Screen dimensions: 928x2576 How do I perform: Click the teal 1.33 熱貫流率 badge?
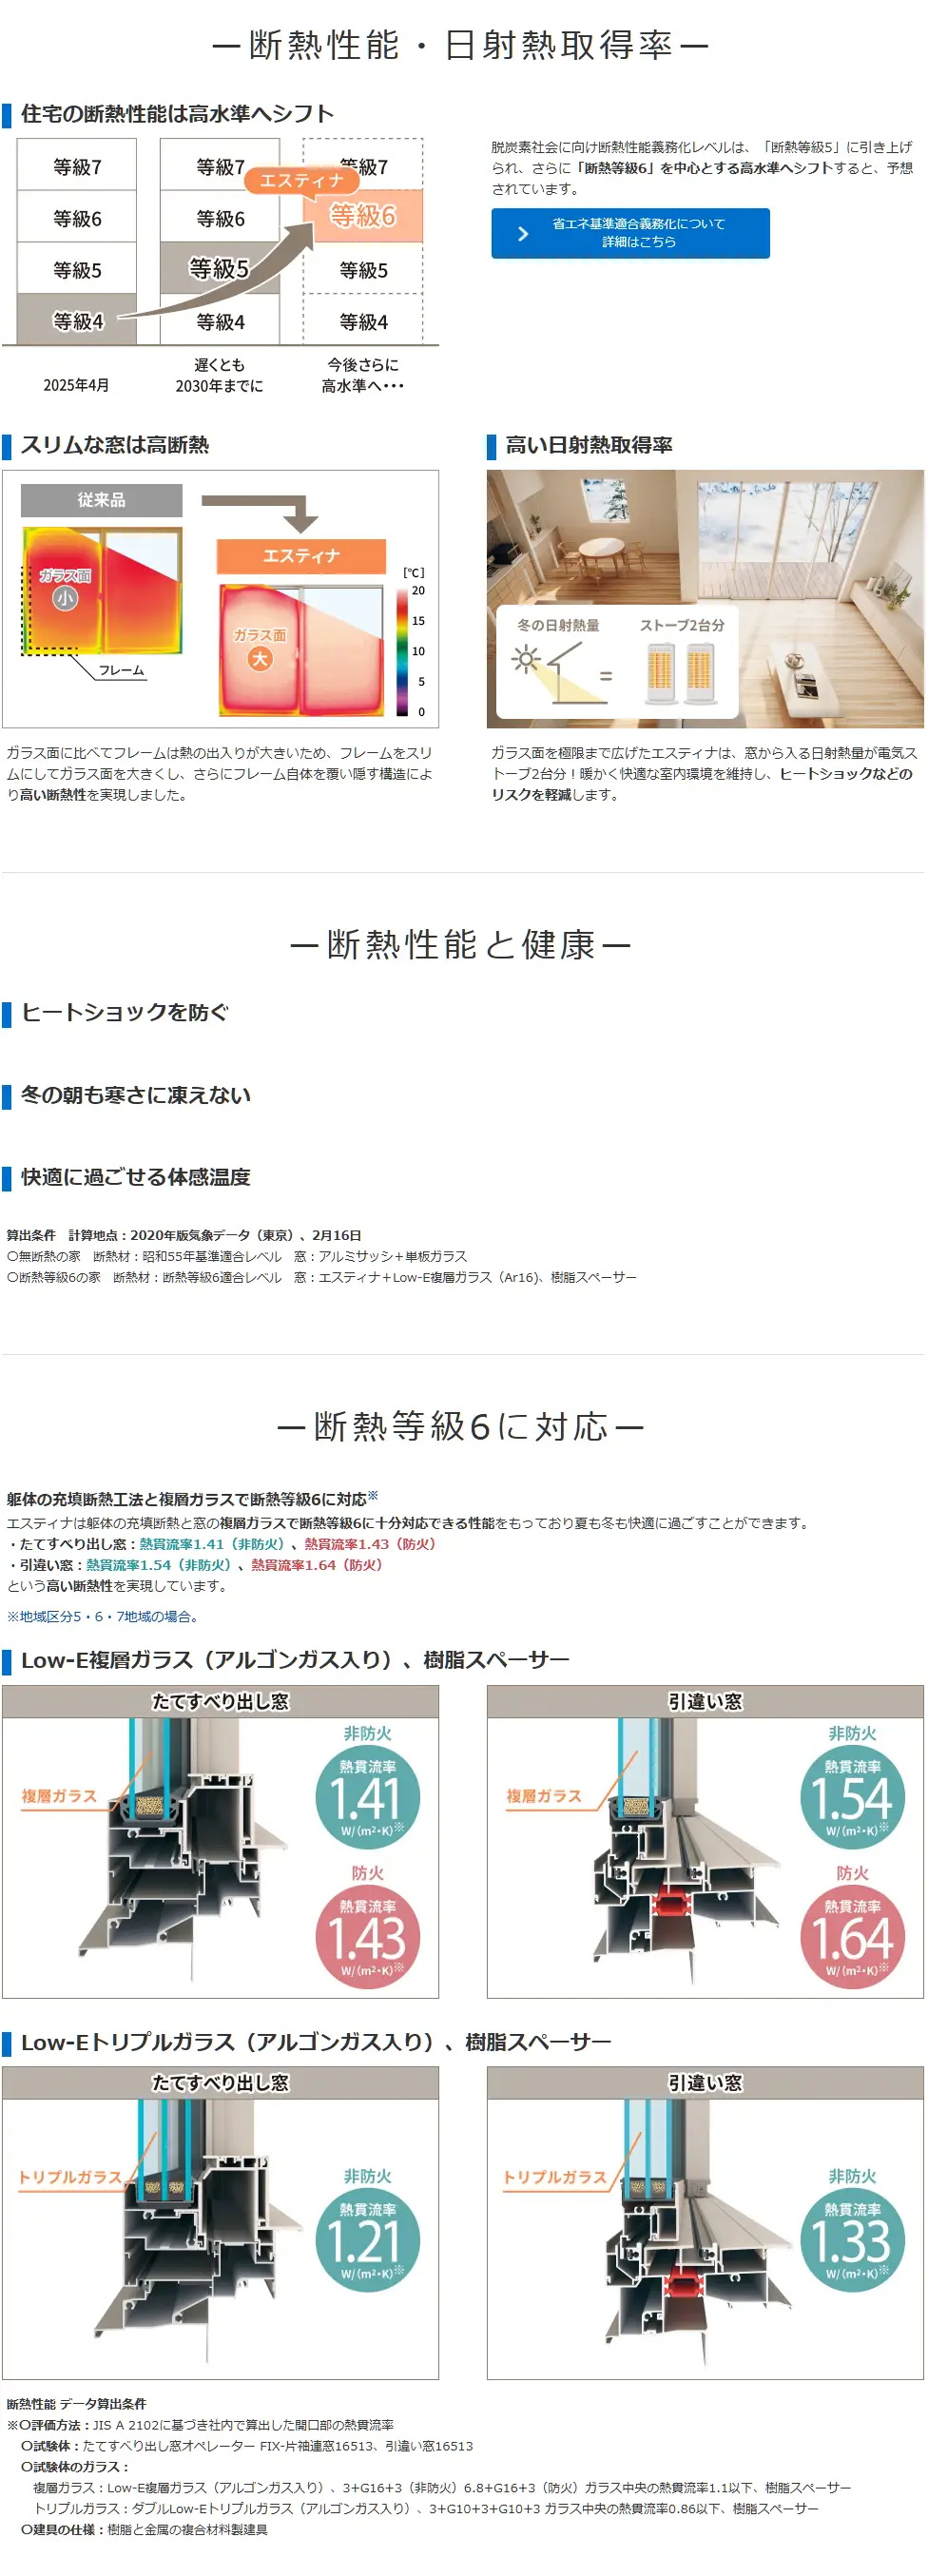[852, 2239]
